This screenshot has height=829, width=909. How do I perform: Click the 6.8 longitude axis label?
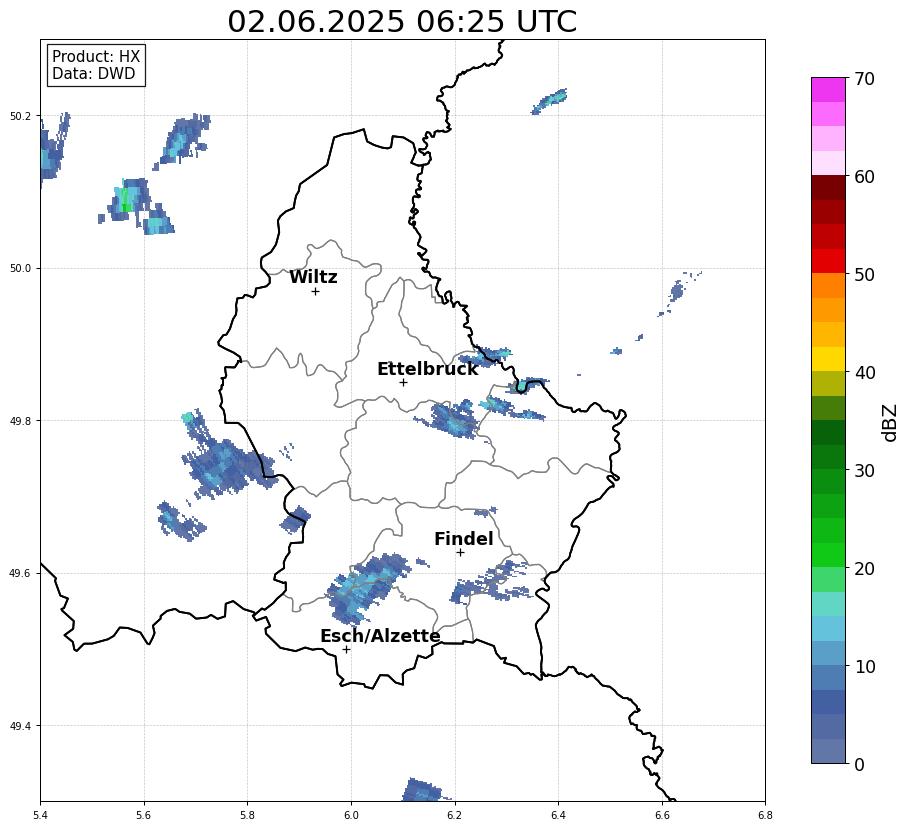[765, 815]
